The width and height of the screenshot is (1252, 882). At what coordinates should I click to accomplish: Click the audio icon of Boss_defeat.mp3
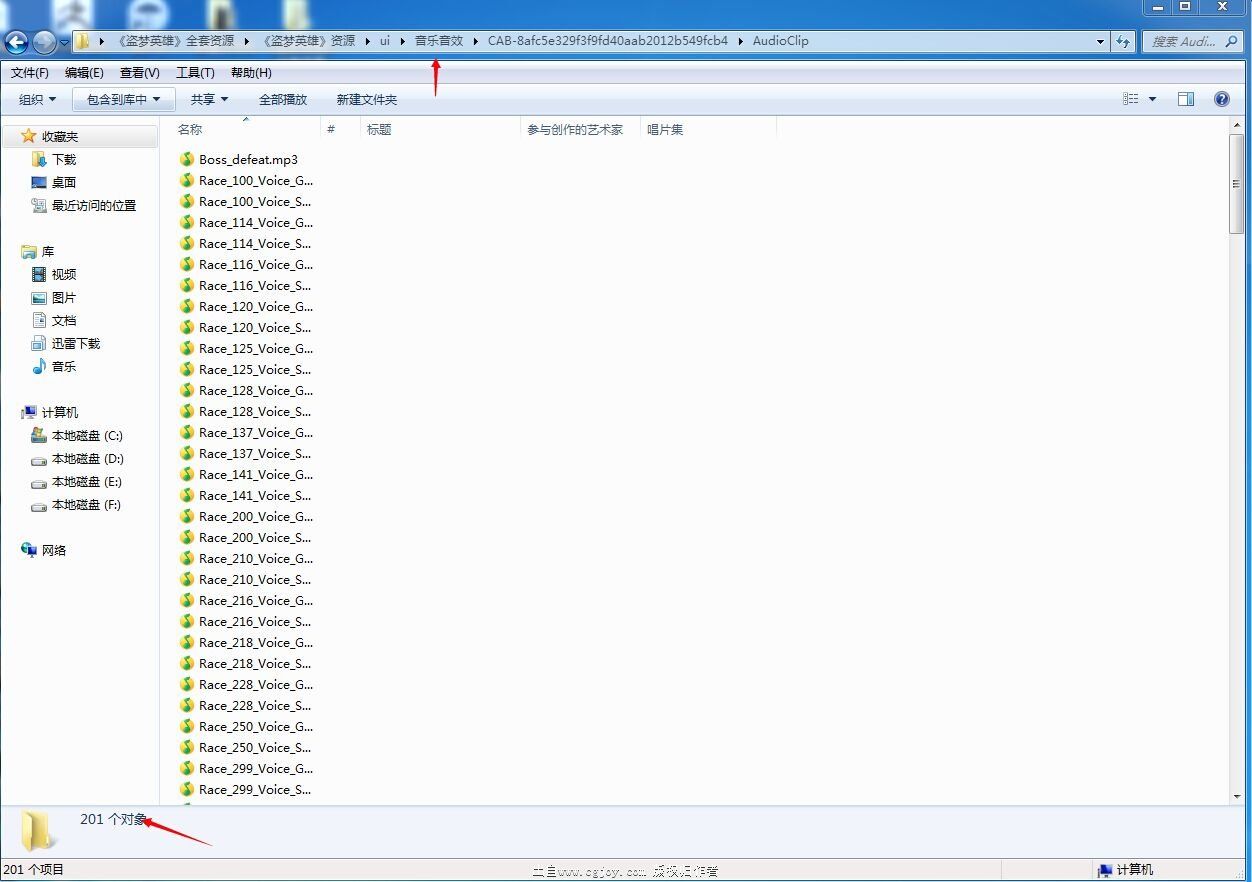187,159
